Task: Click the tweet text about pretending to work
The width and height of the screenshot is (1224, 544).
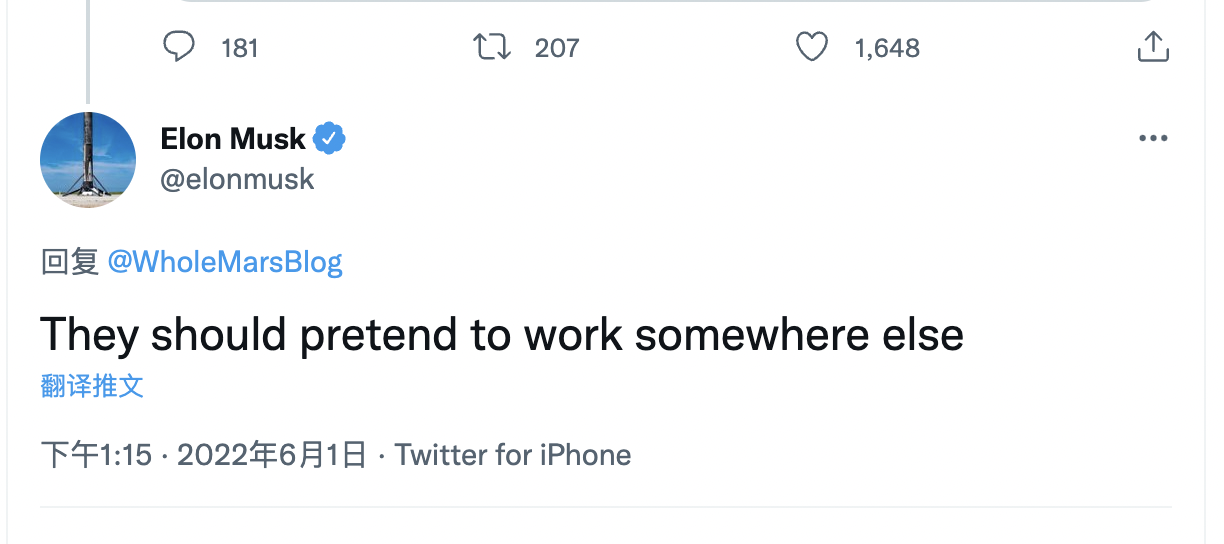Action: [502, 334]
